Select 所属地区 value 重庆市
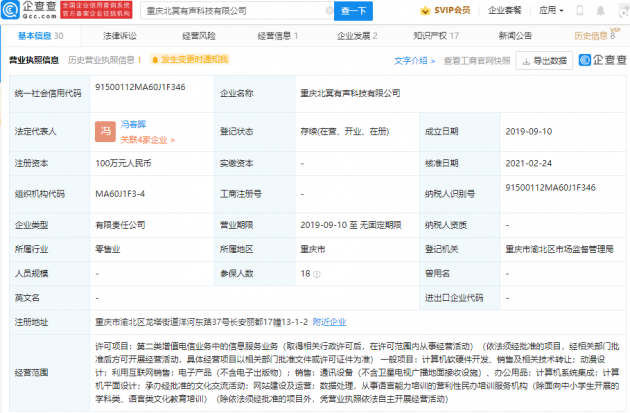 [x=313, y=249]
